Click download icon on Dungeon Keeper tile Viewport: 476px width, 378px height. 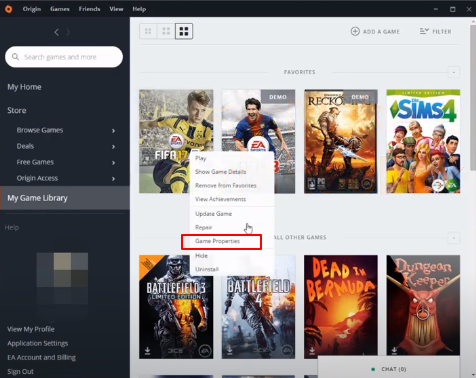(394, 350)
